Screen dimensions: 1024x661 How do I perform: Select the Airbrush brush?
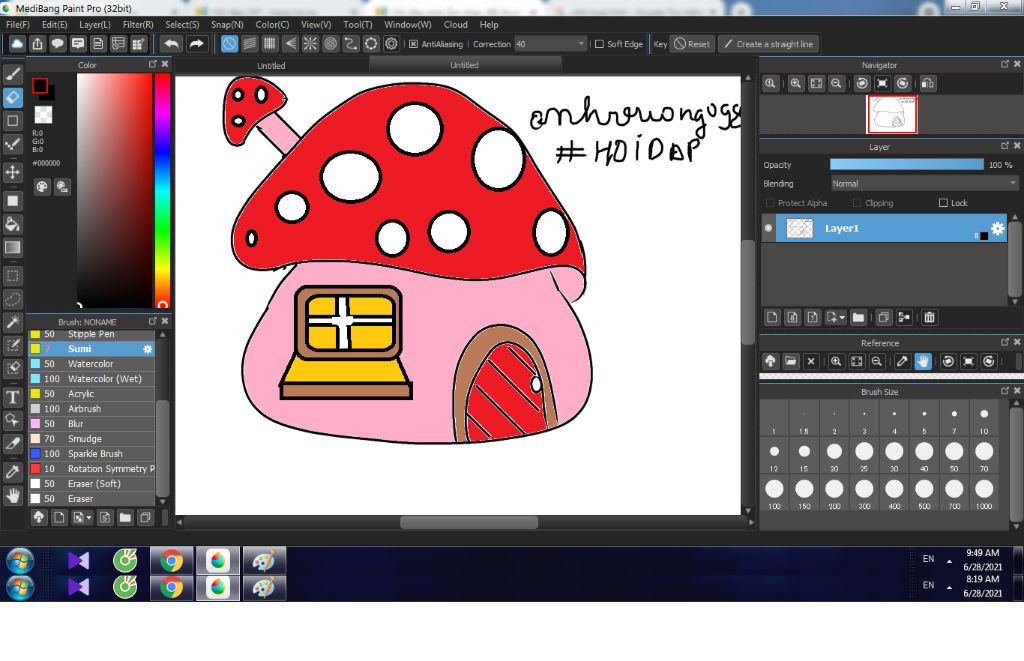(x=92, y=409)
